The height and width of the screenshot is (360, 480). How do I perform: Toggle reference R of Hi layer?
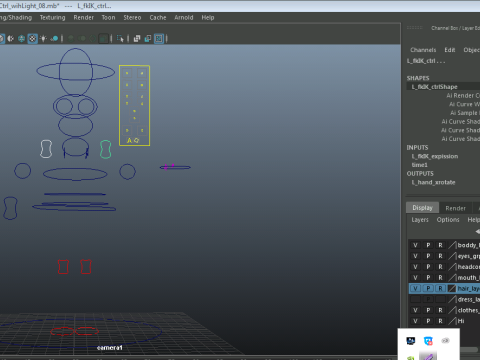[x=441, y=321]
